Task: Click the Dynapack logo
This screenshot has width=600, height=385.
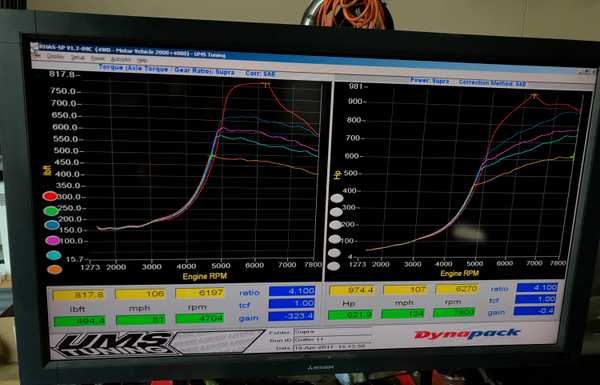Action: pyautogui.click(x=467, y=334)
